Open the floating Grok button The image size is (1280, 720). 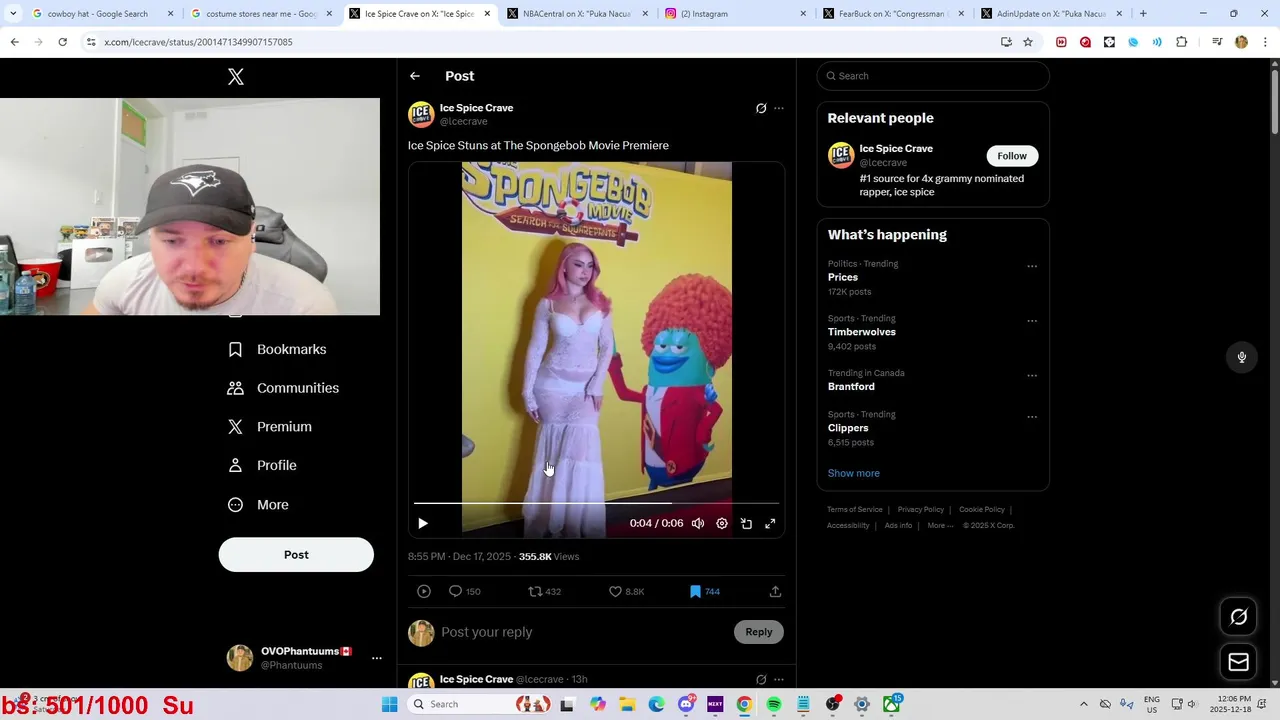1238,617
